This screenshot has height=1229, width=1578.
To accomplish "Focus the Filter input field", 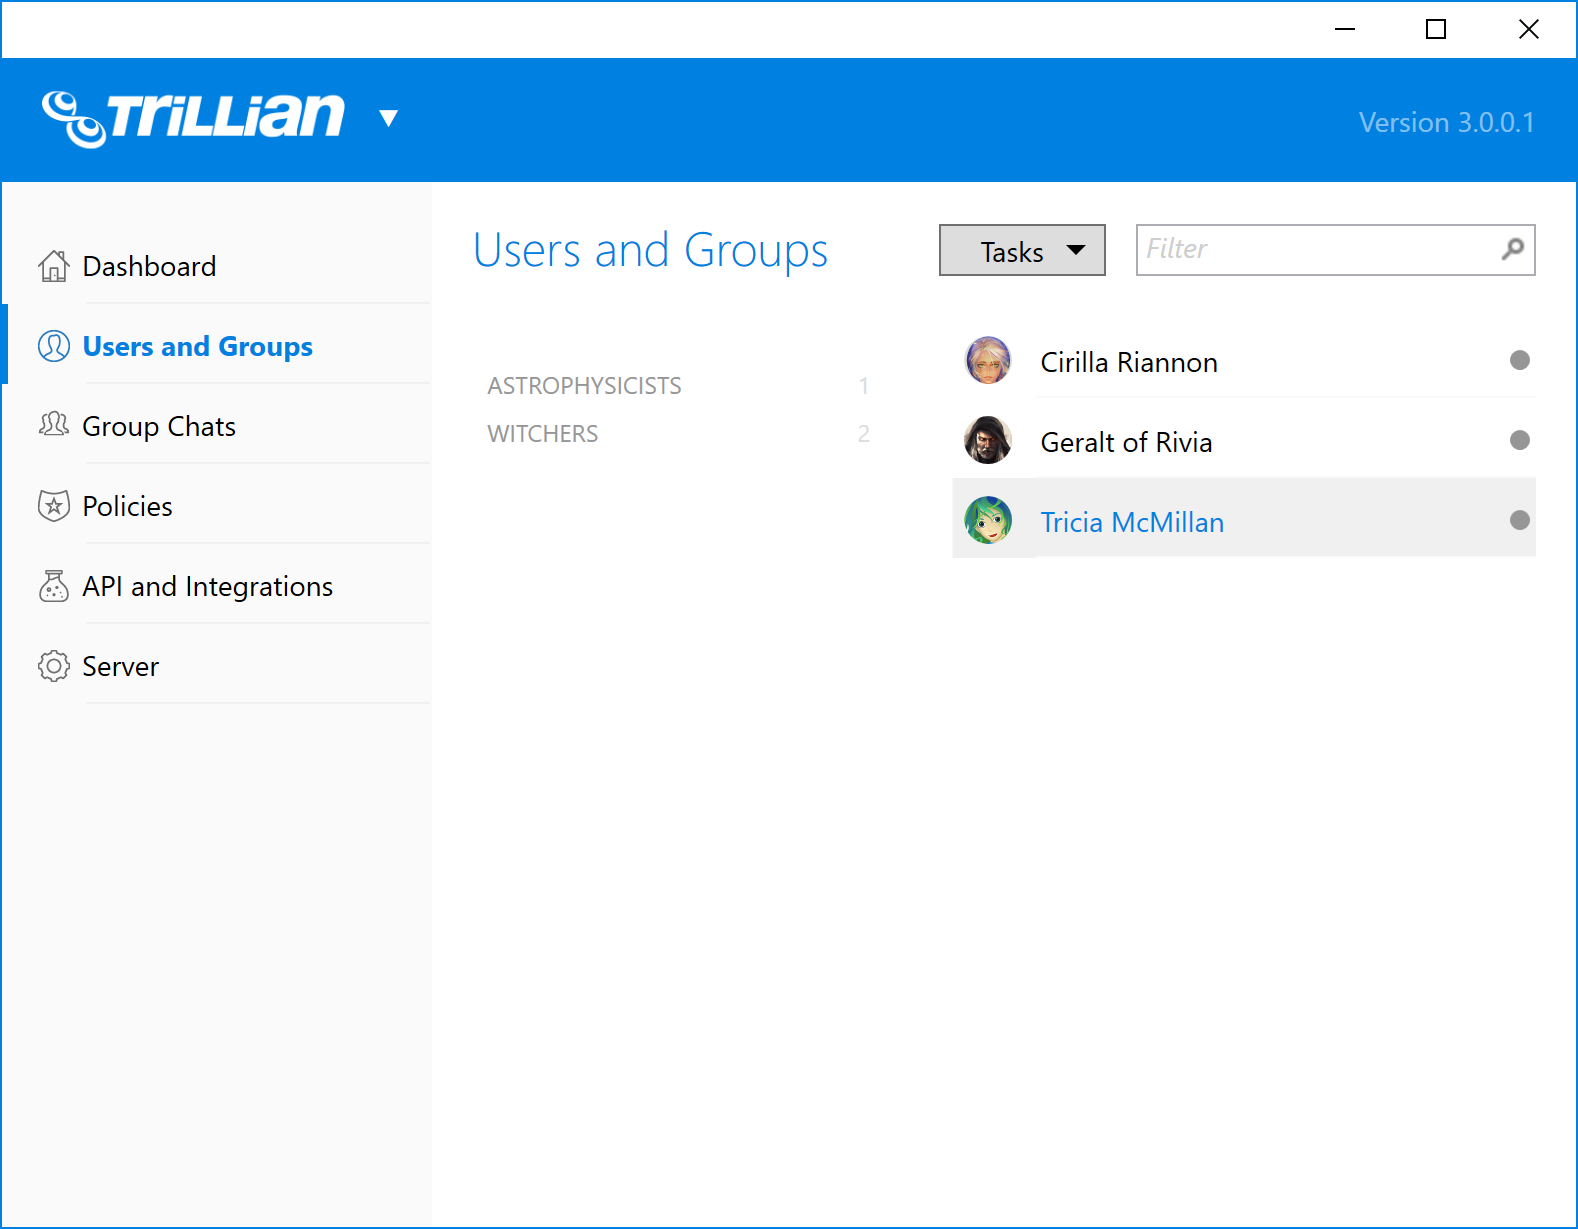I will coord(1335,250).
